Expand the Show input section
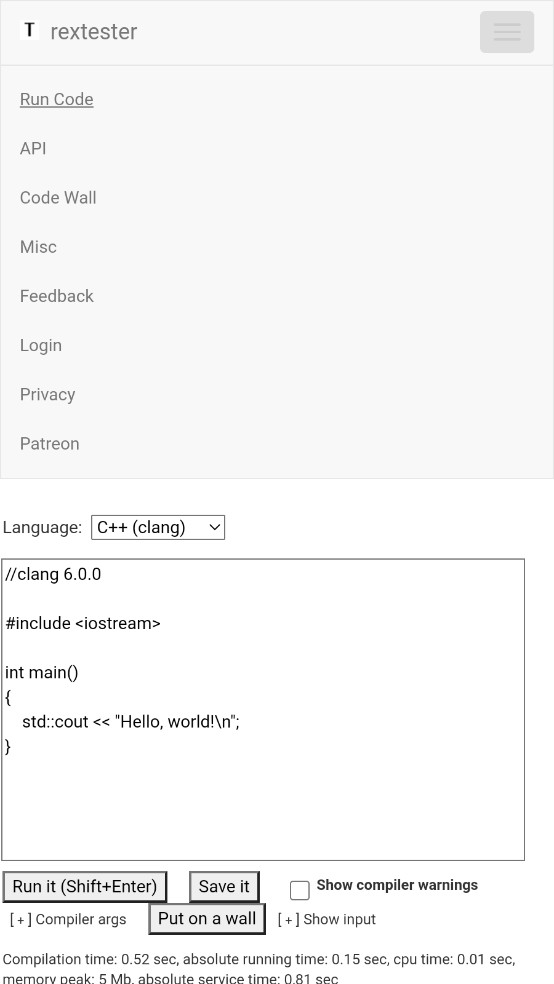 tap(327, 919)
